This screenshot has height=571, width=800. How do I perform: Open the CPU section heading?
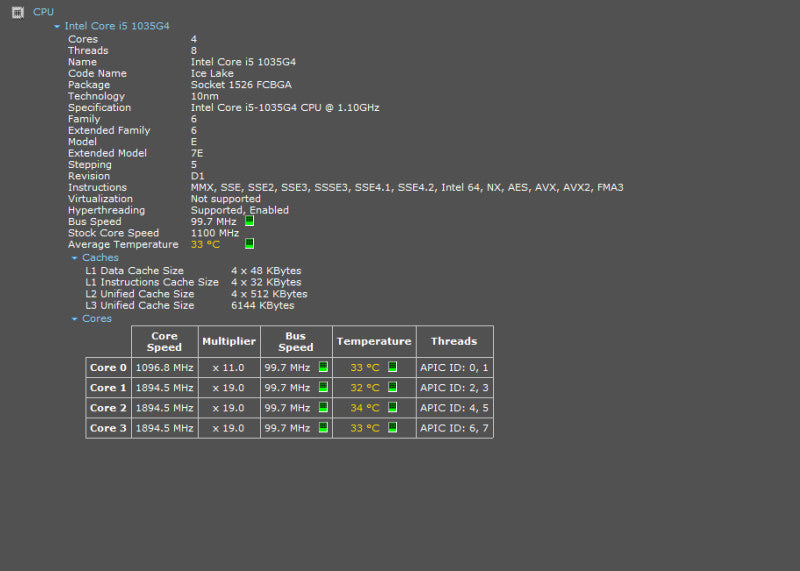(x=43, y=12)
